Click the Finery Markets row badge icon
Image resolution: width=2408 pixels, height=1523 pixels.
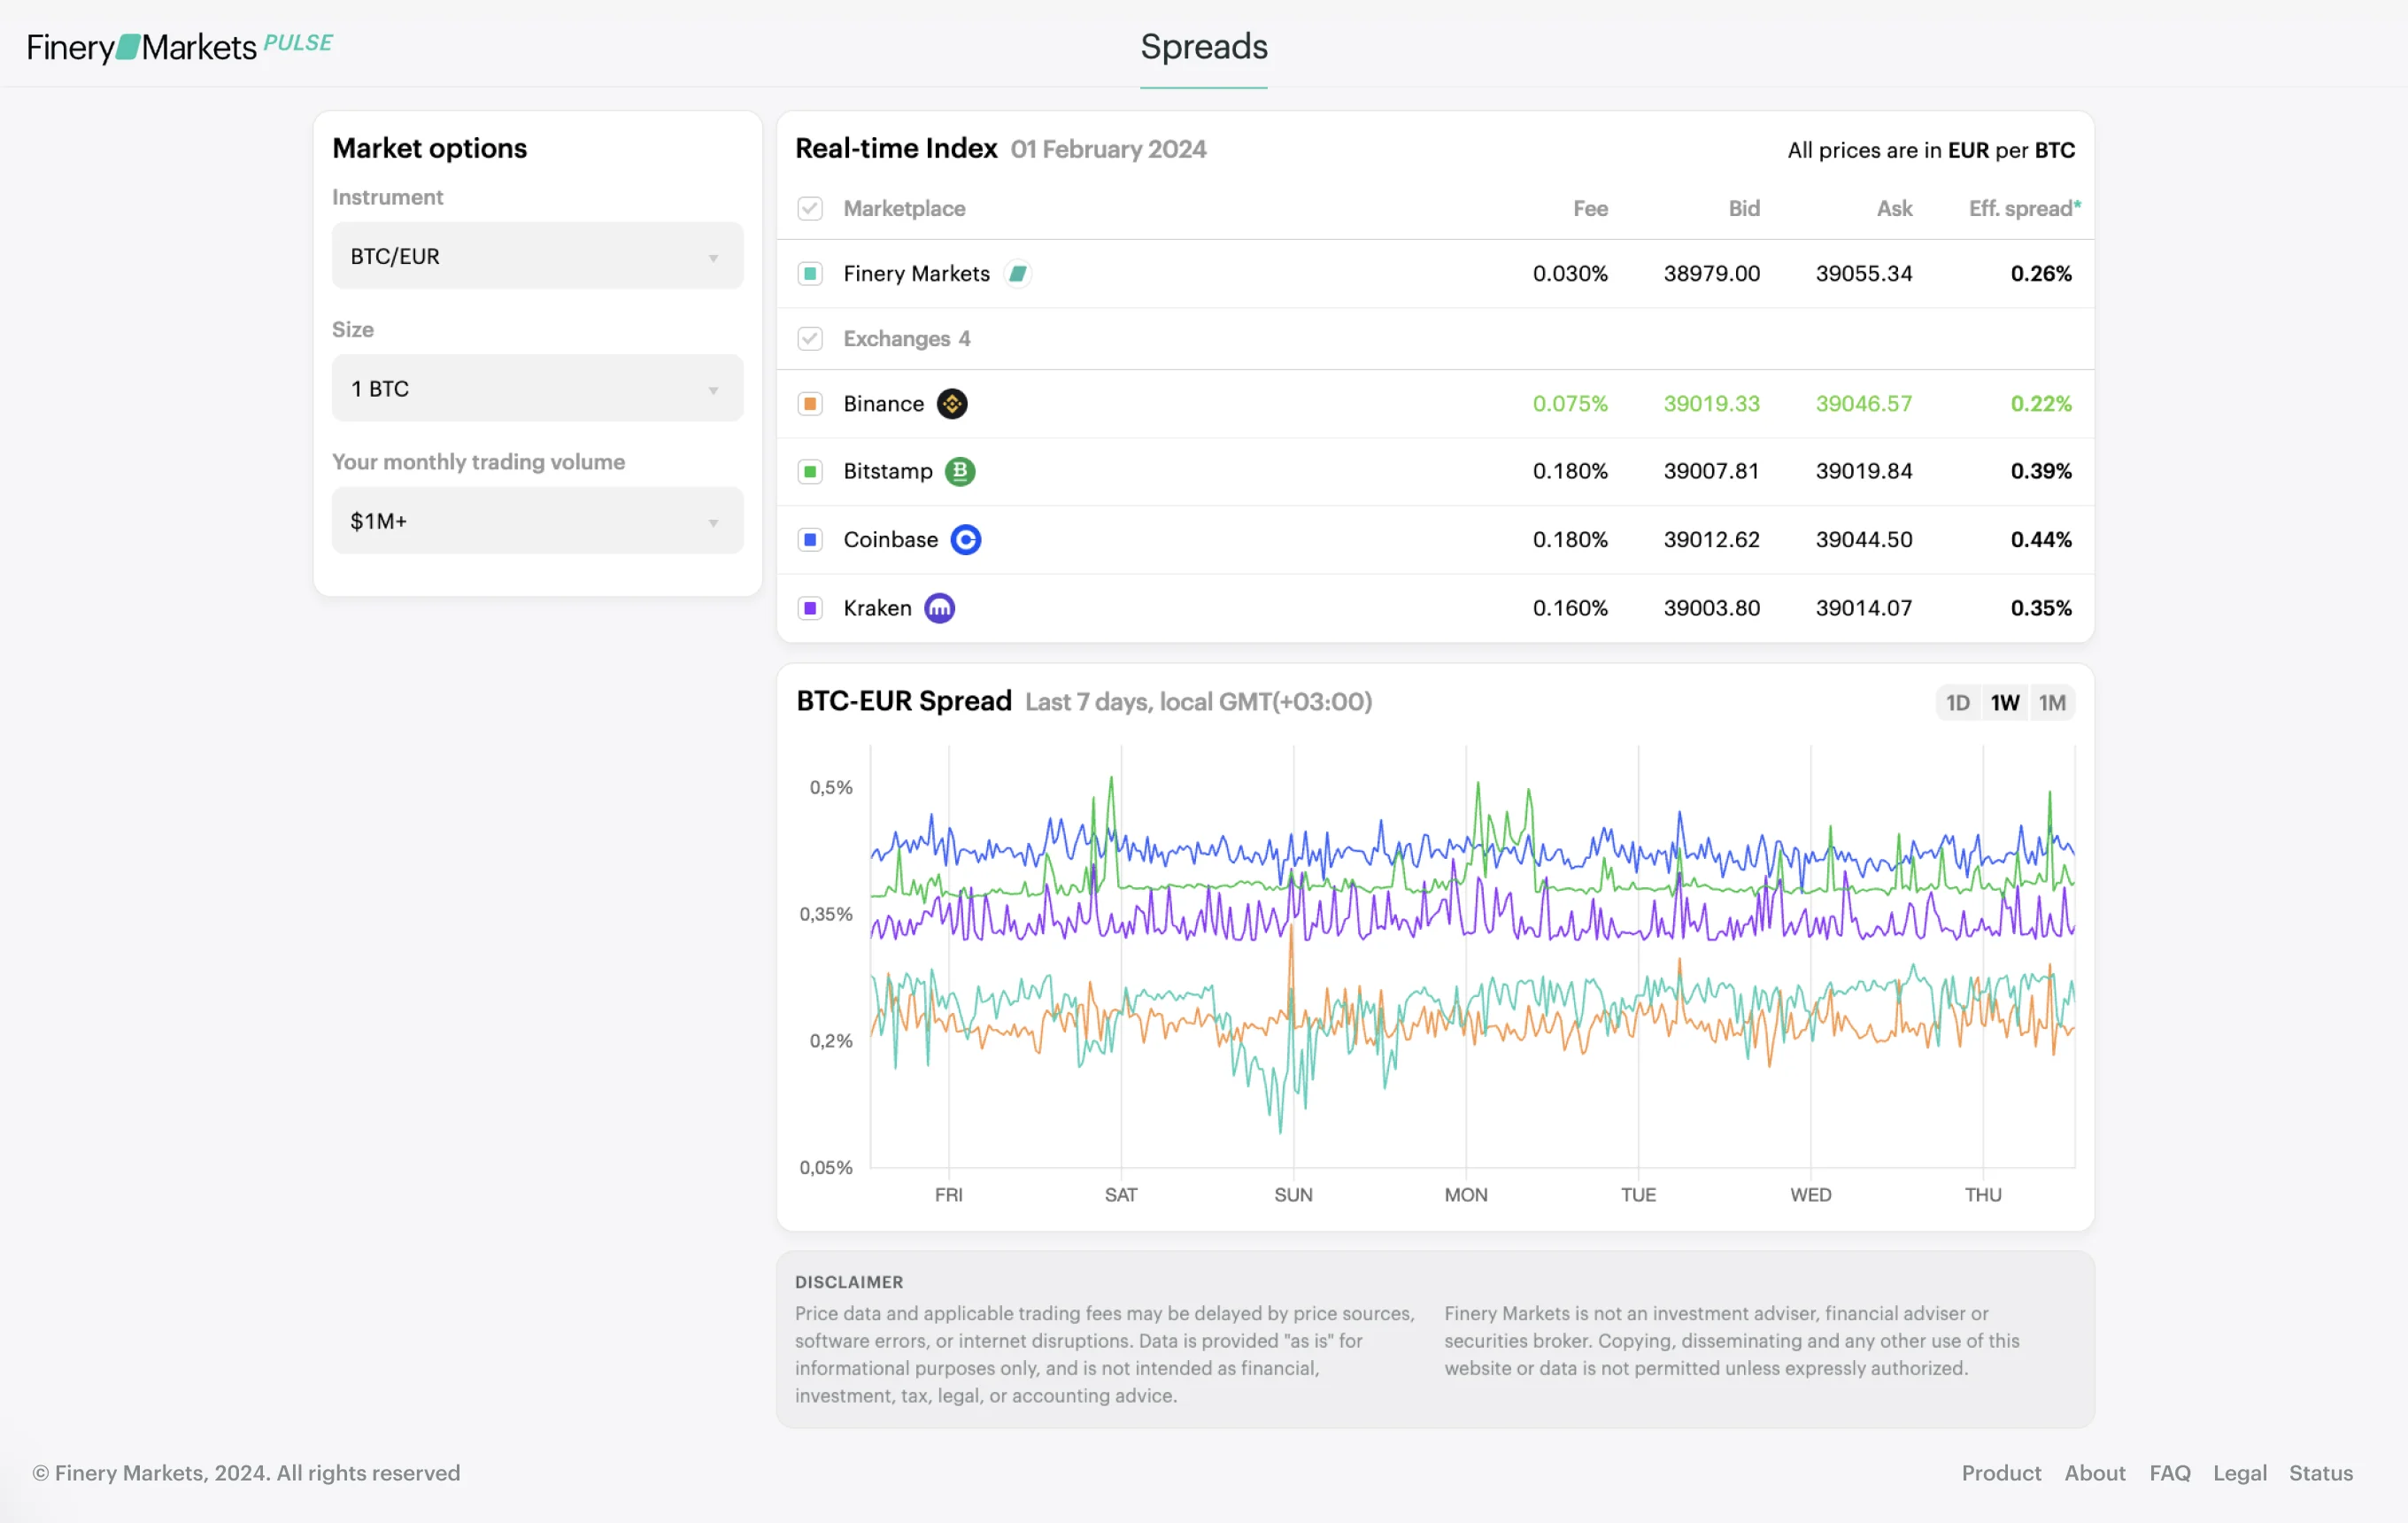[x=1017, y=274]
